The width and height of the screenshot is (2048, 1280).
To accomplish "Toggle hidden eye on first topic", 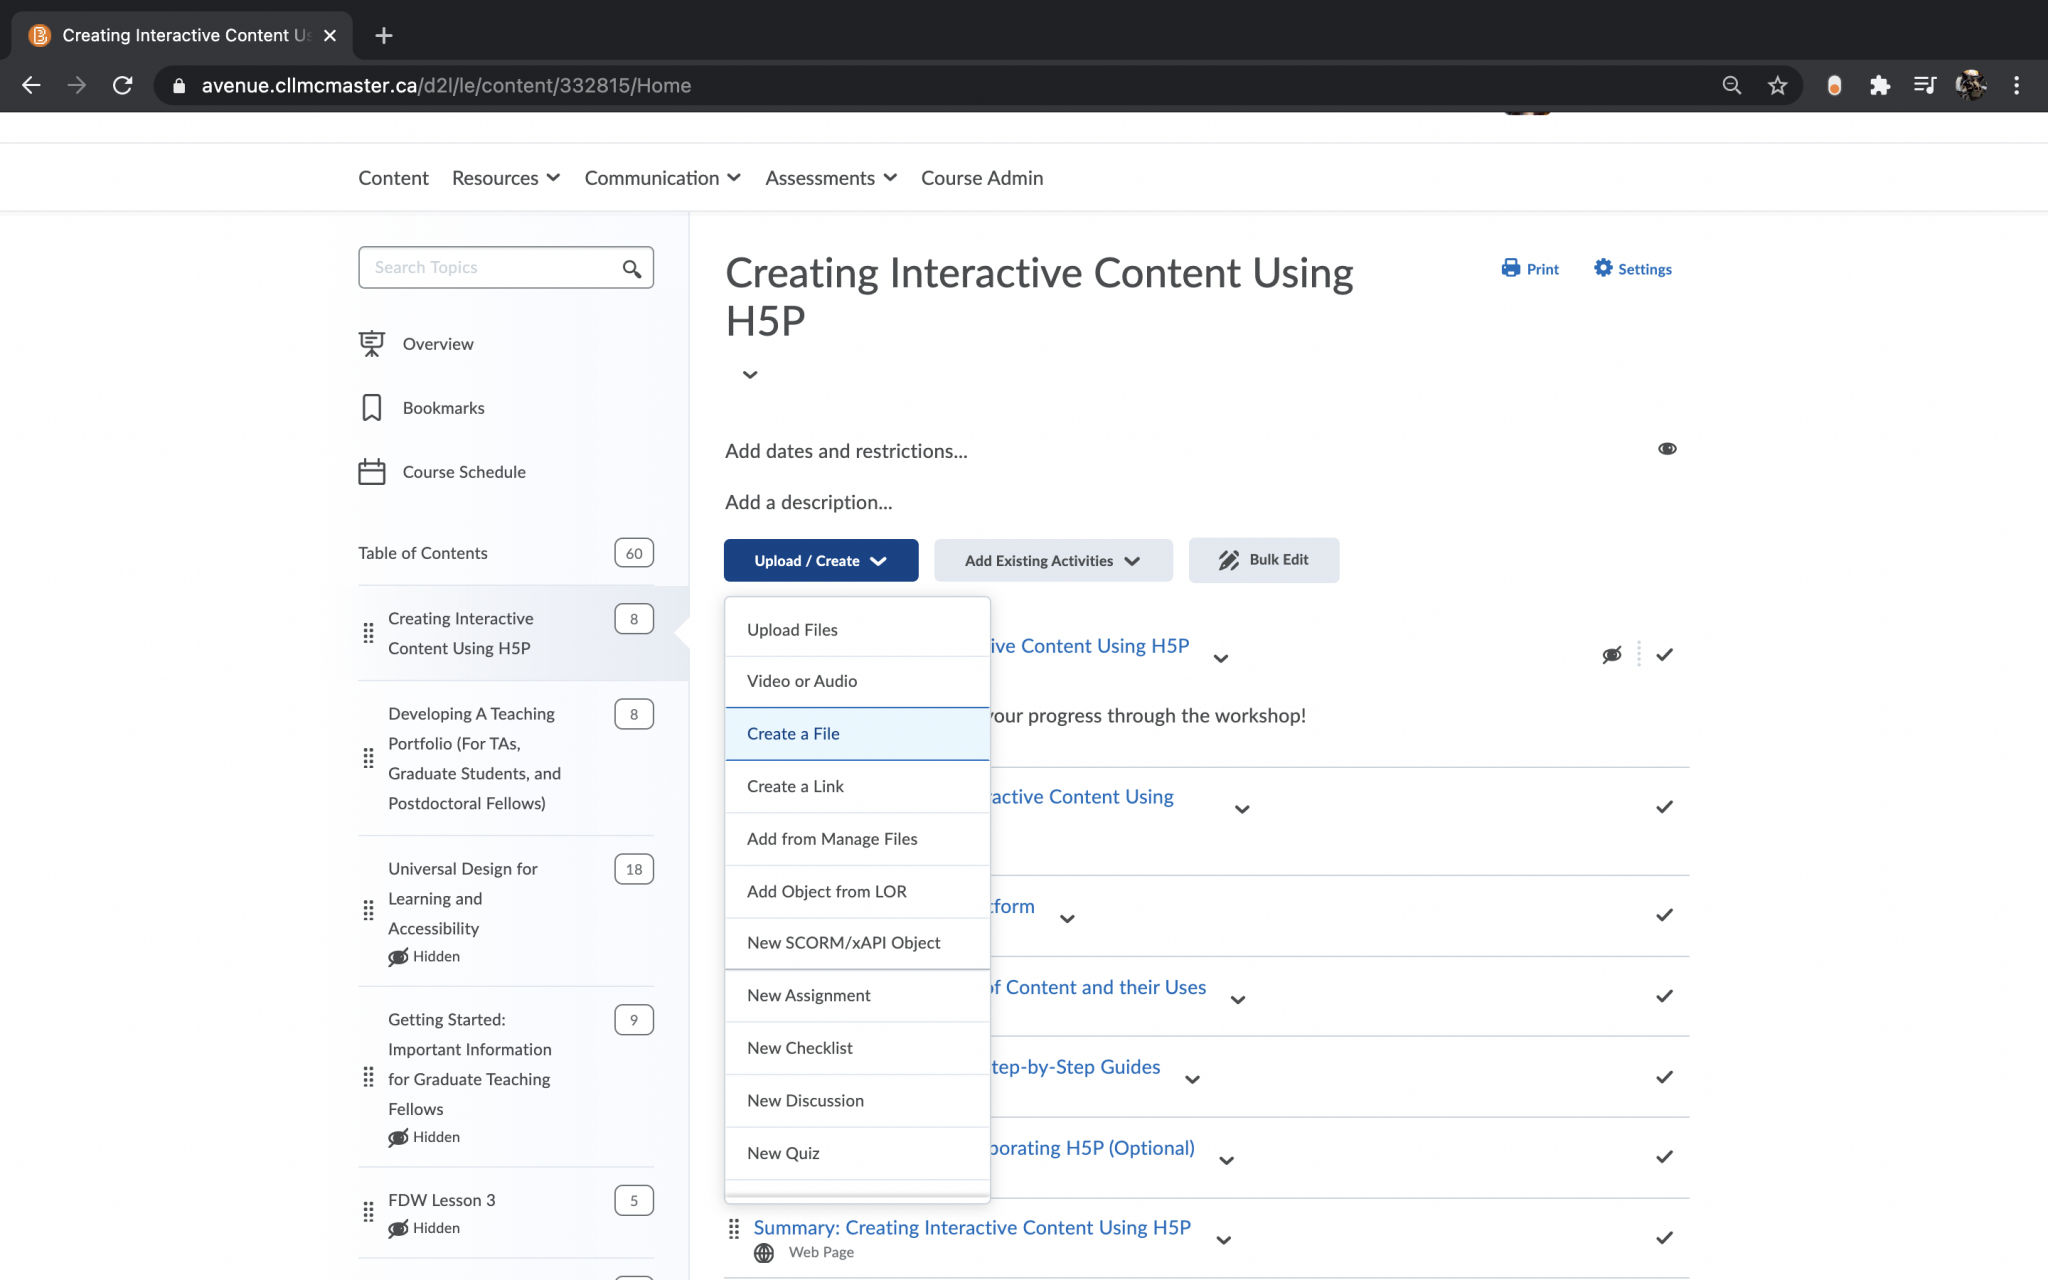I will (1611, 655).
